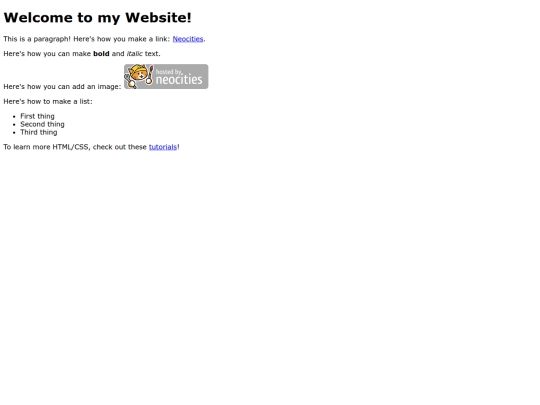The width and height of the screenshot is (540, 405).
Task: Click the bullet before 'Second thing'
Action: click(x=14, y=125)
